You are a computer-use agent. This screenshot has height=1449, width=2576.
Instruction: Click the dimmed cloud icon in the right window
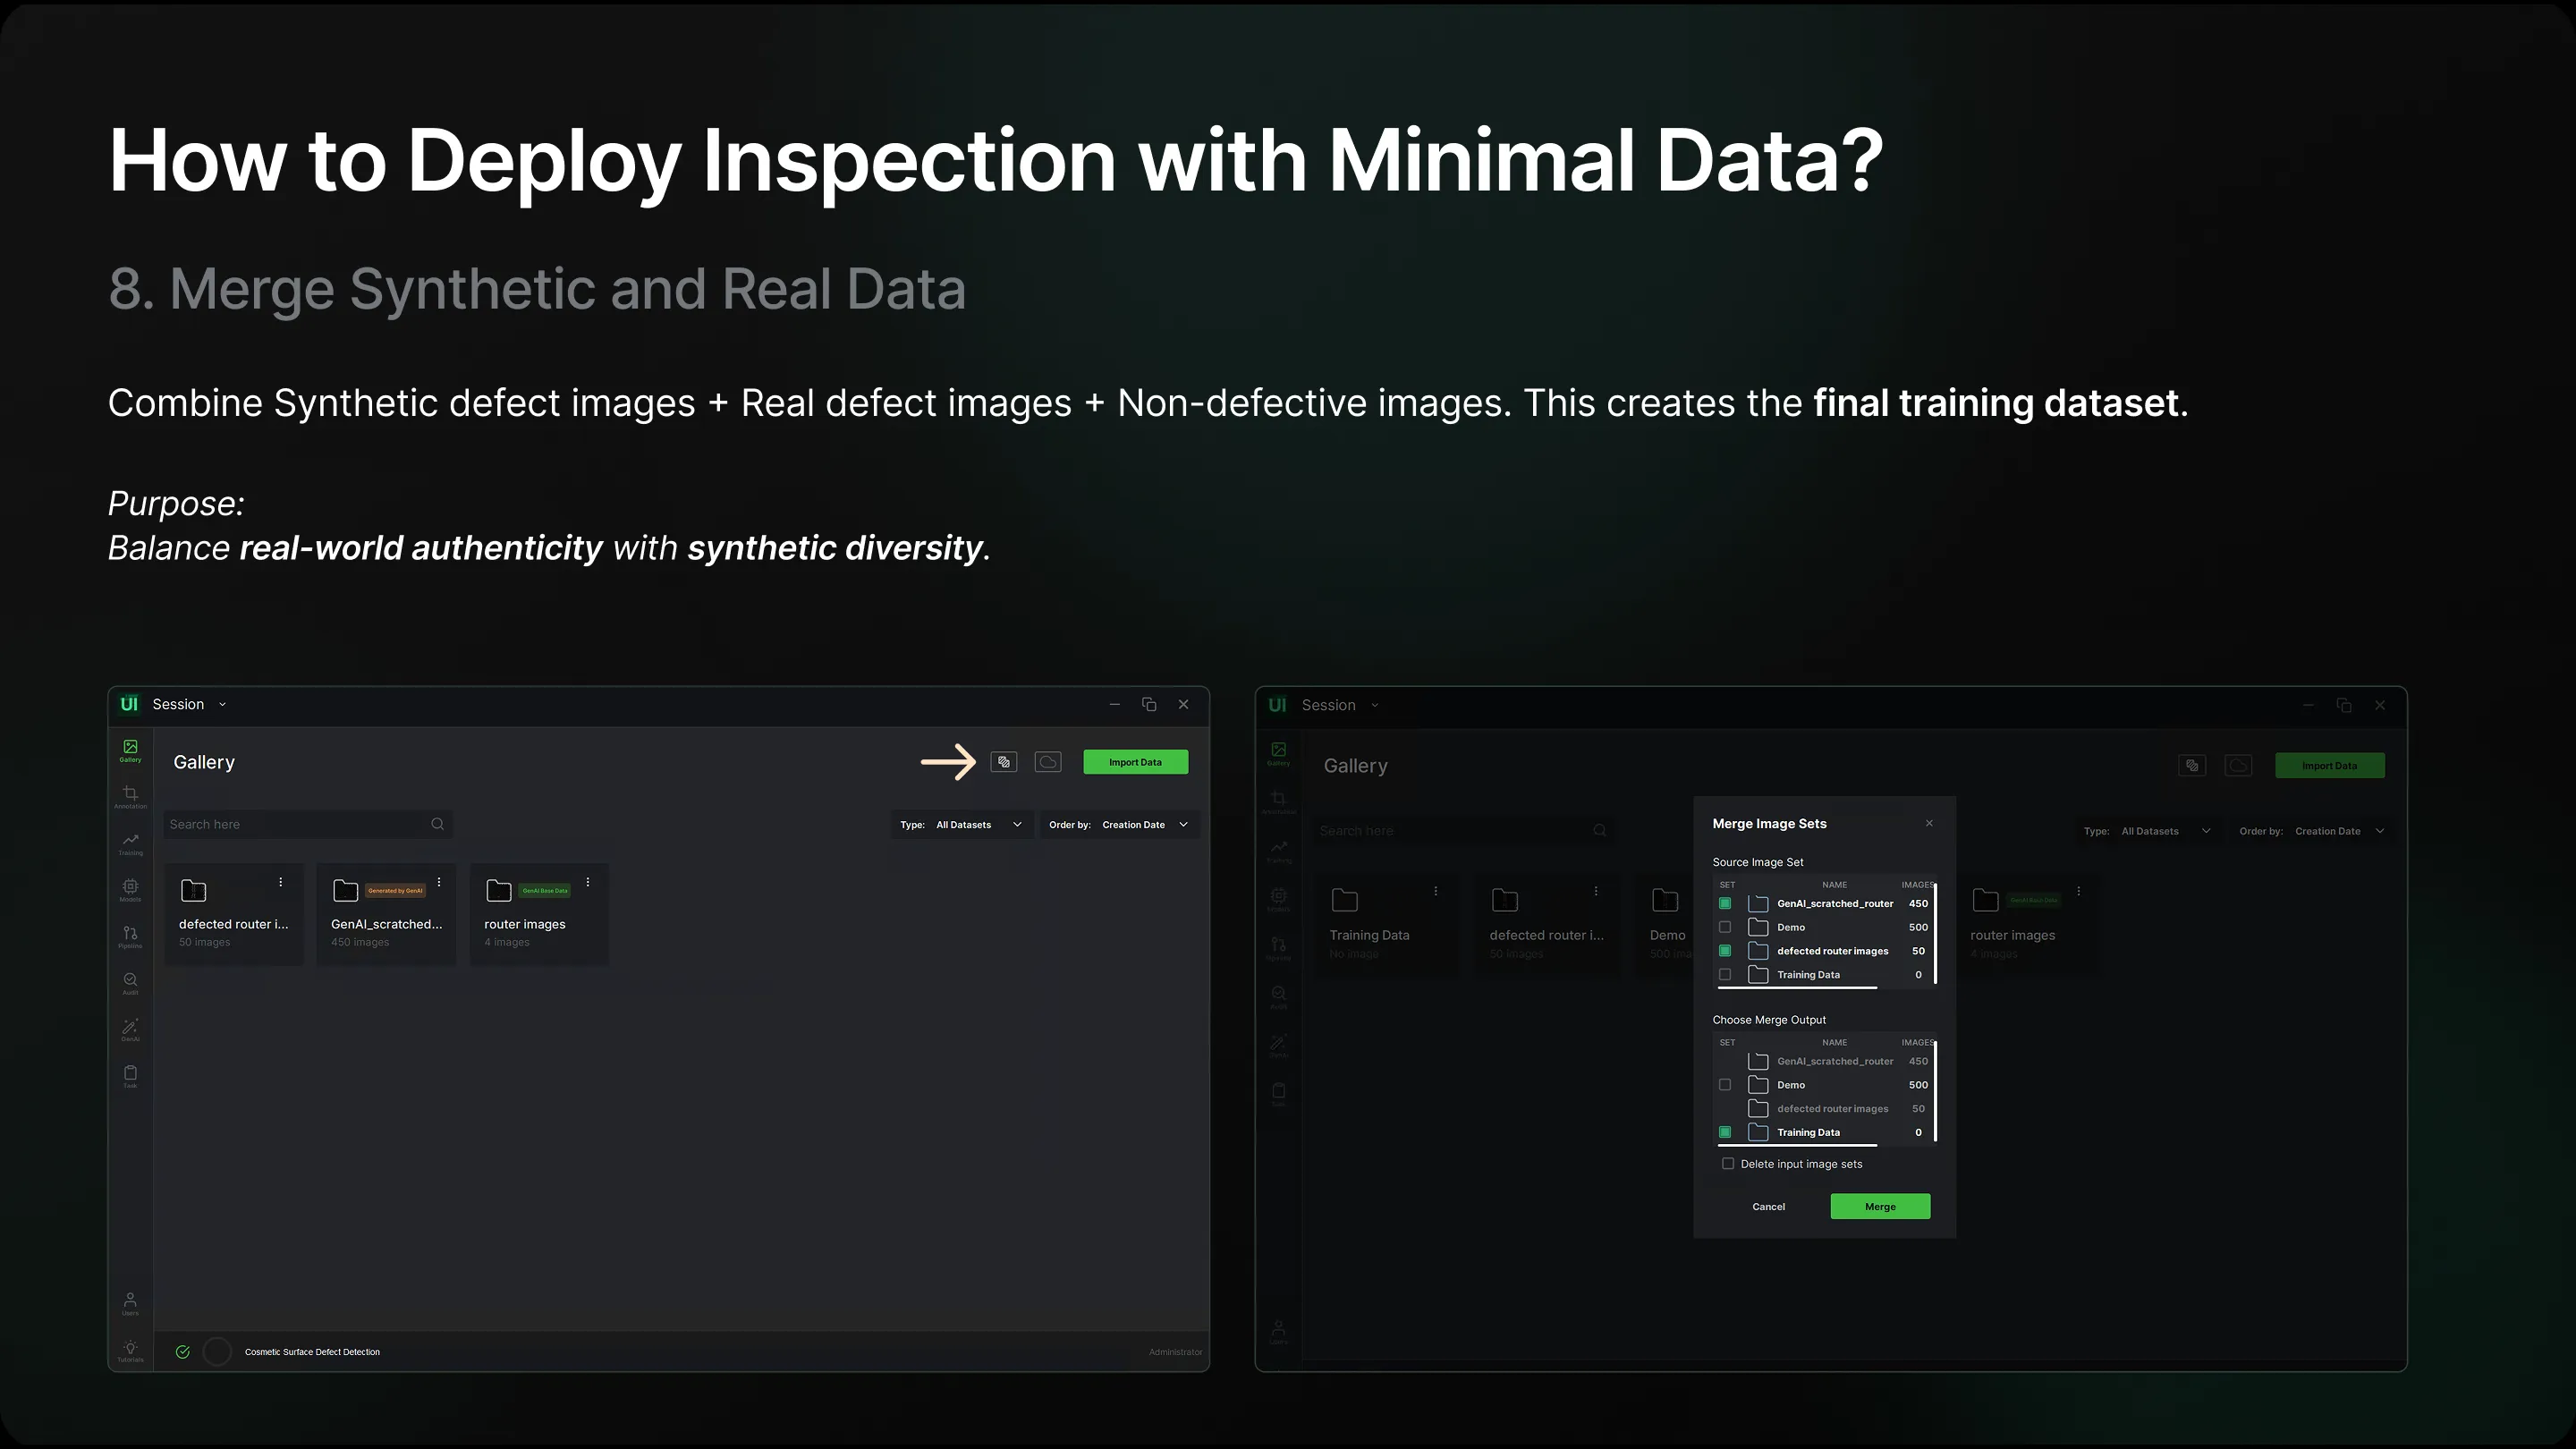tap(2238, 765)
